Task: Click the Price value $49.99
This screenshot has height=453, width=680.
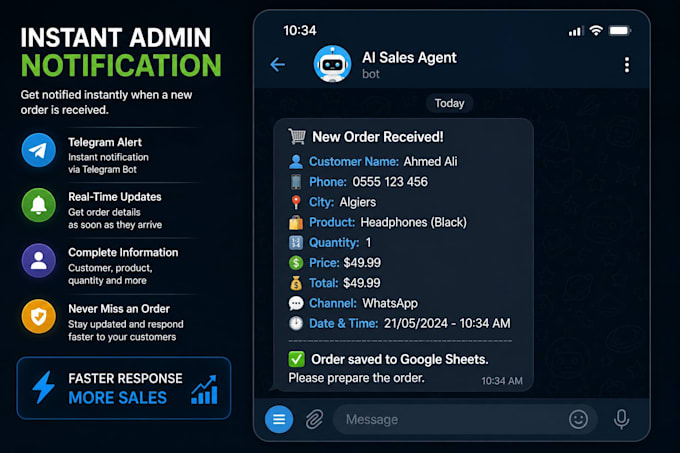Action: click(x=362, y=263)
